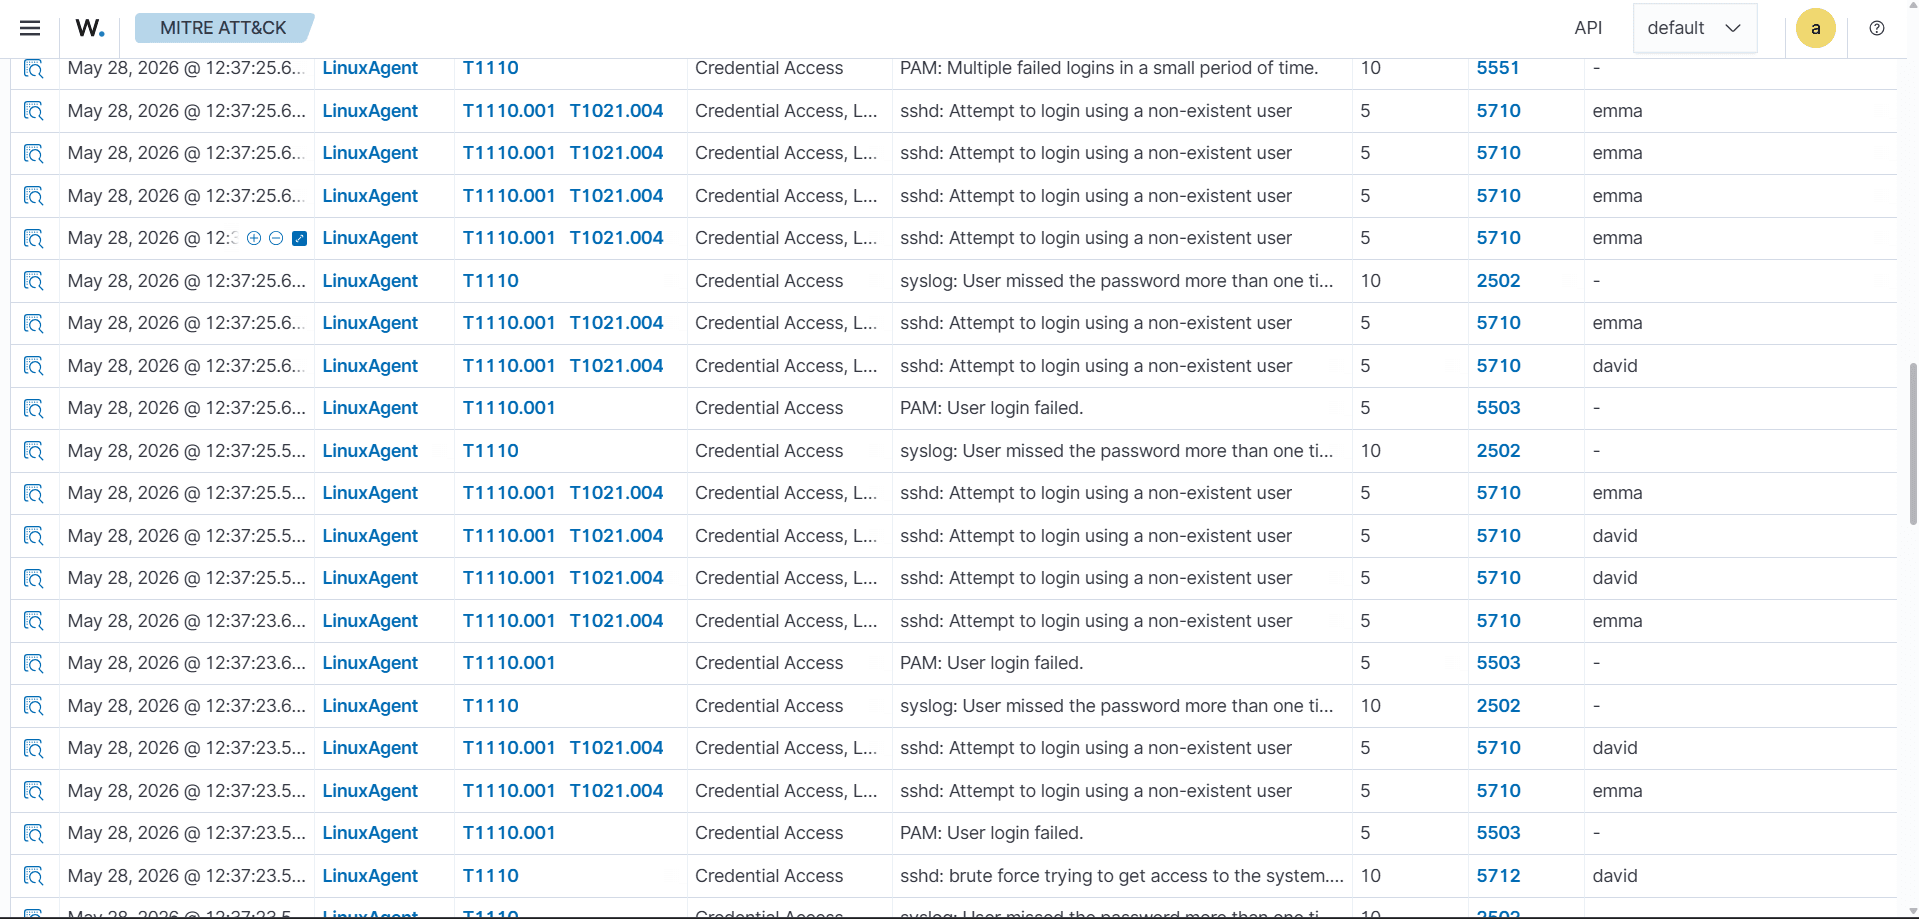The image size is (1919, 919).
Task: Select timestamp of the rule 5712 brute force row
Action: (186, 876)
